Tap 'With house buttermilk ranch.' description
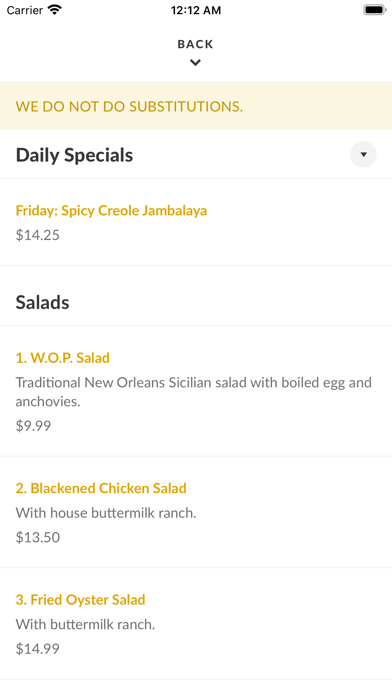 [106, 513]
